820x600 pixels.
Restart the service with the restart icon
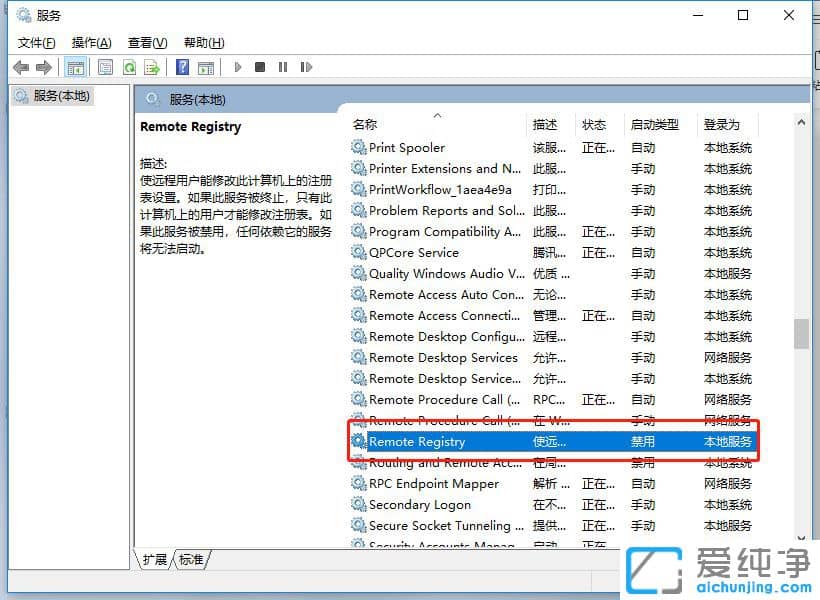pos(306,67)
